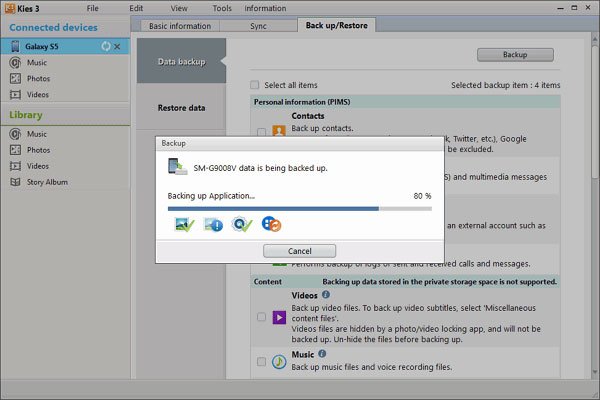Disconnect Galaxy S5 using its X icon
This screenshot has width=600, height=400.
point(117,47)
